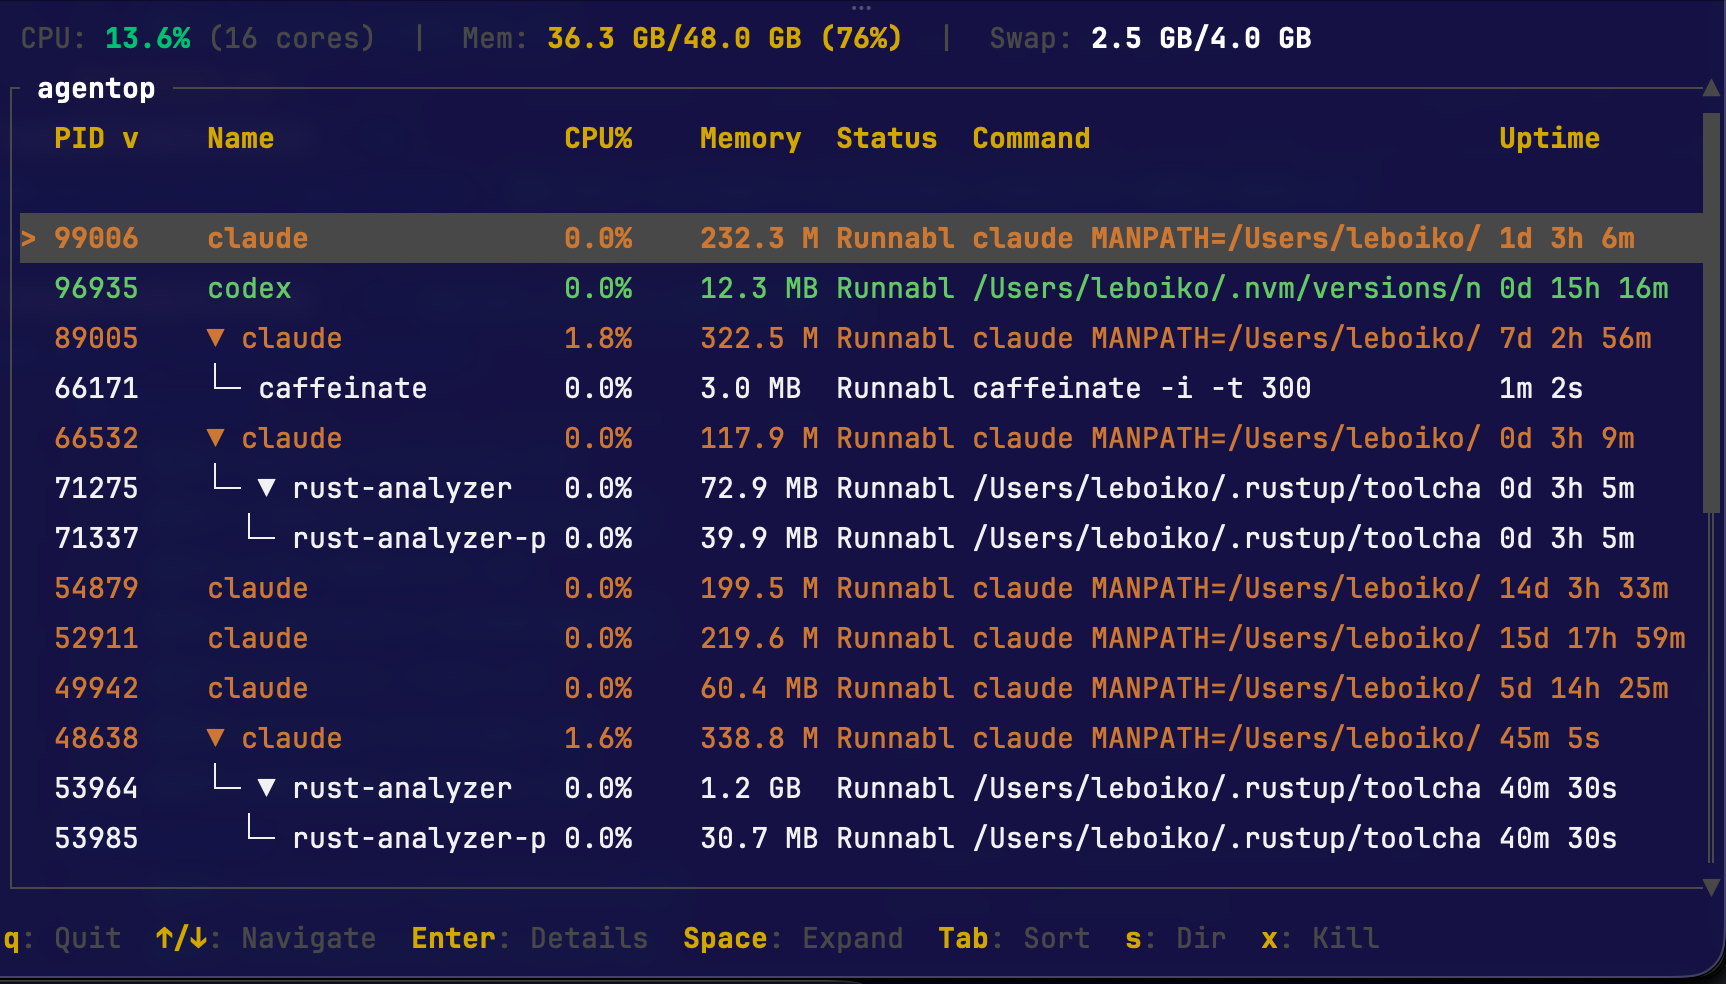Switch sorting via the Uptime column header

[1549, 138]
